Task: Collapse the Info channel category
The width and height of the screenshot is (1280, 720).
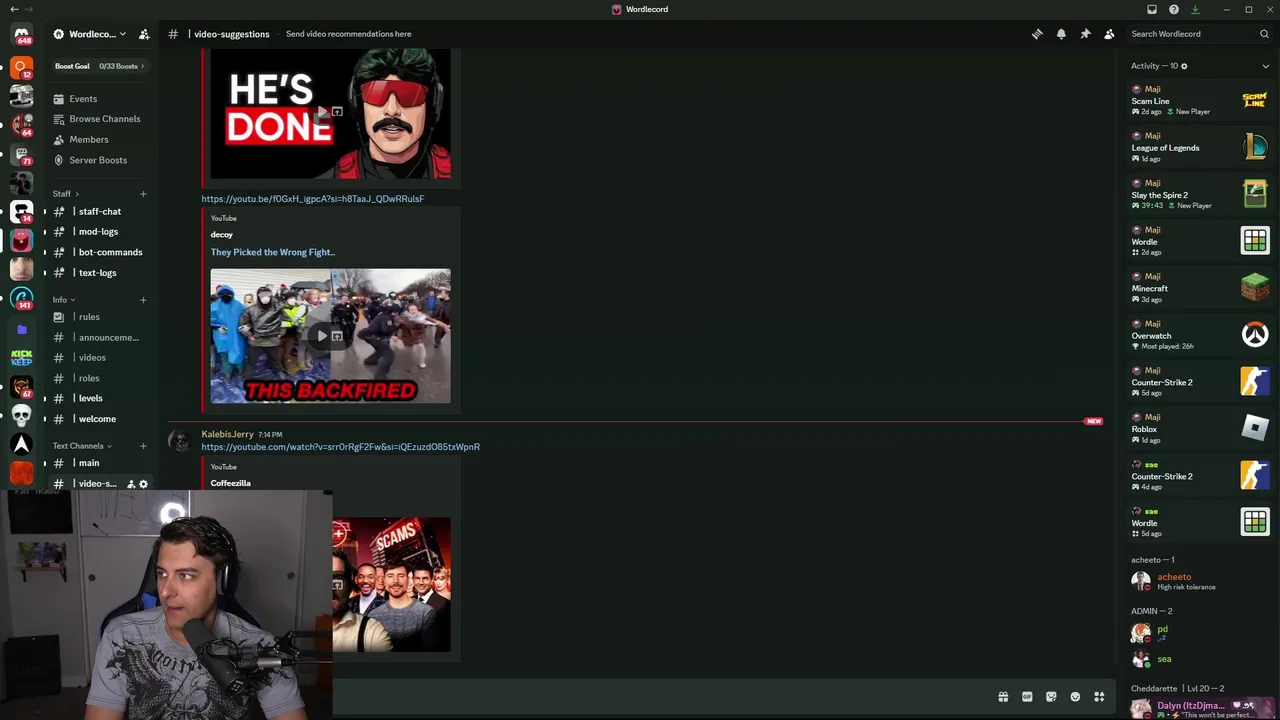Action: [64, 300]
